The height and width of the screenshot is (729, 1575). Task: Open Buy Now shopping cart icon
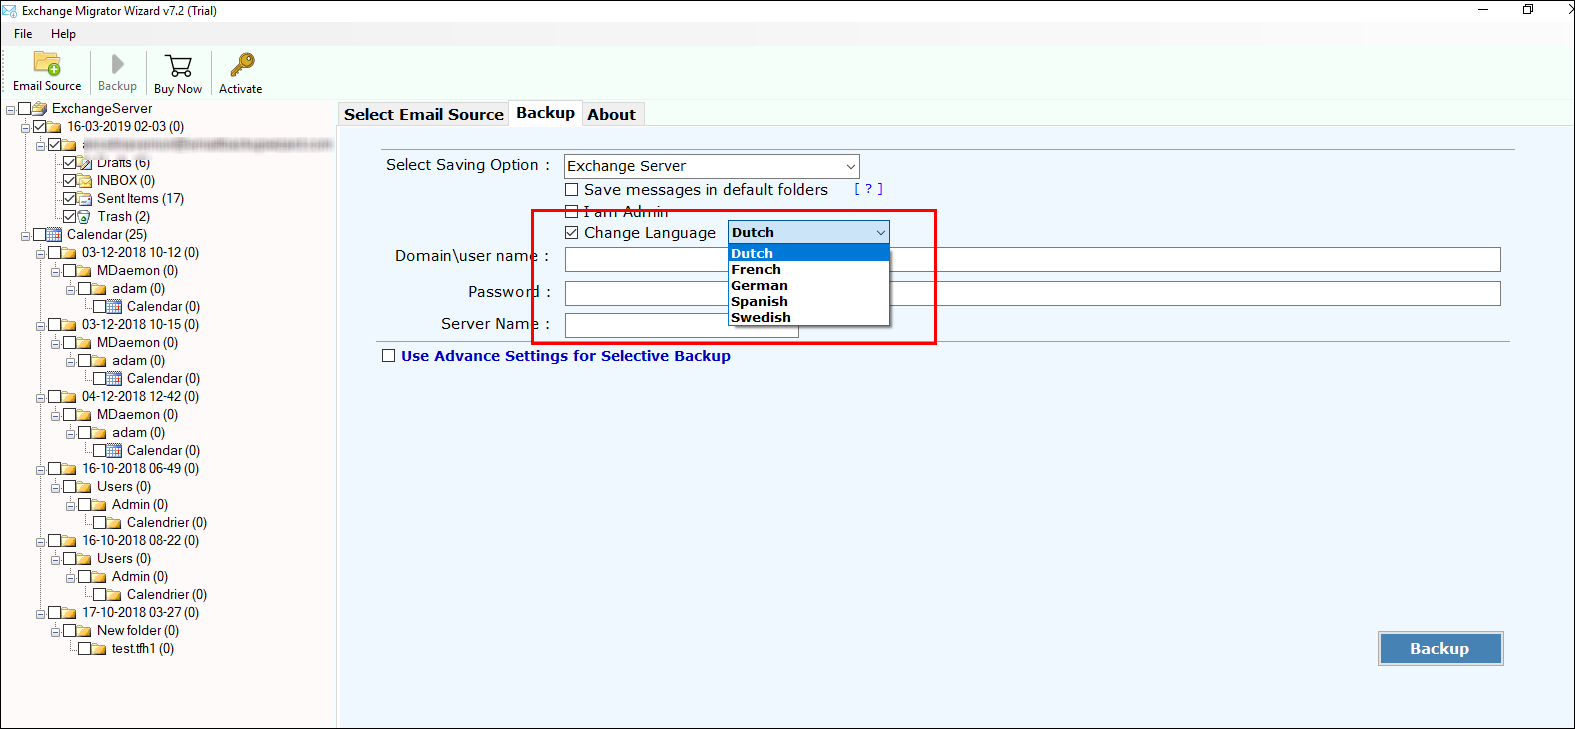(x=179, y=66)
